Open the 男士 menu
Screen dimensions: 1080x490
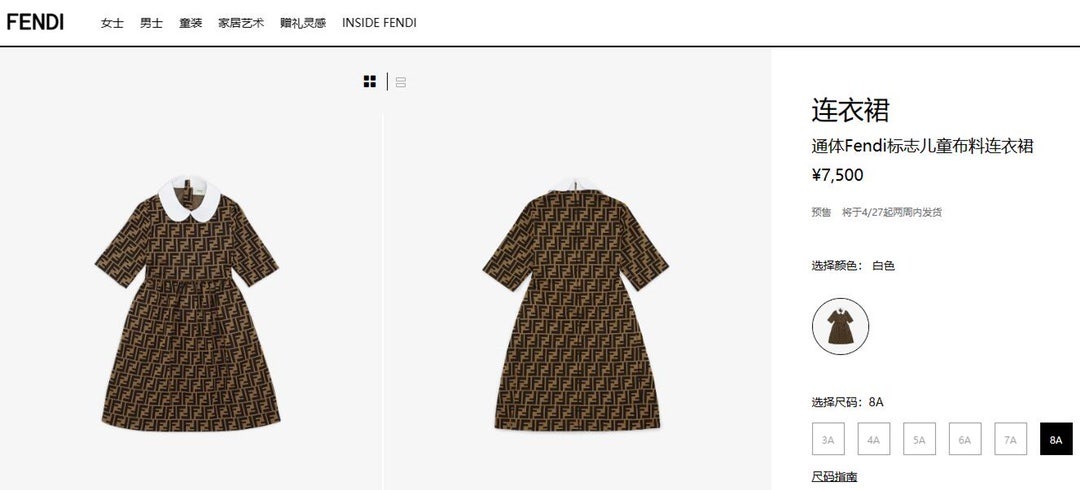152,23
